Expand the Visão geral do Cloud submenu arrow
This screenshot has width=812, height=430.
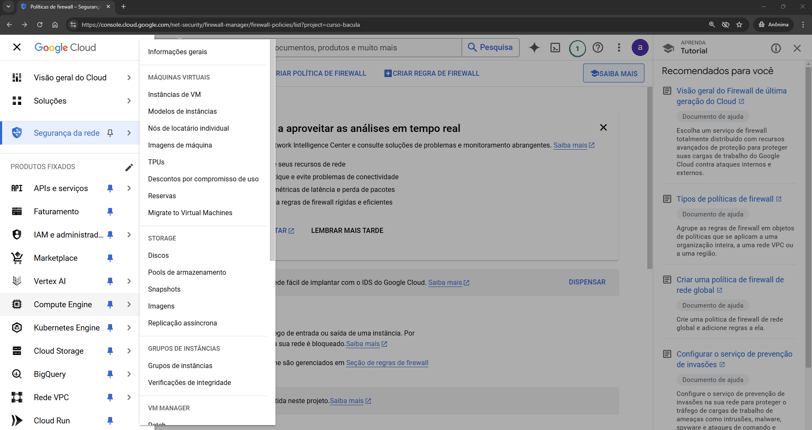(x=129, y=77)
